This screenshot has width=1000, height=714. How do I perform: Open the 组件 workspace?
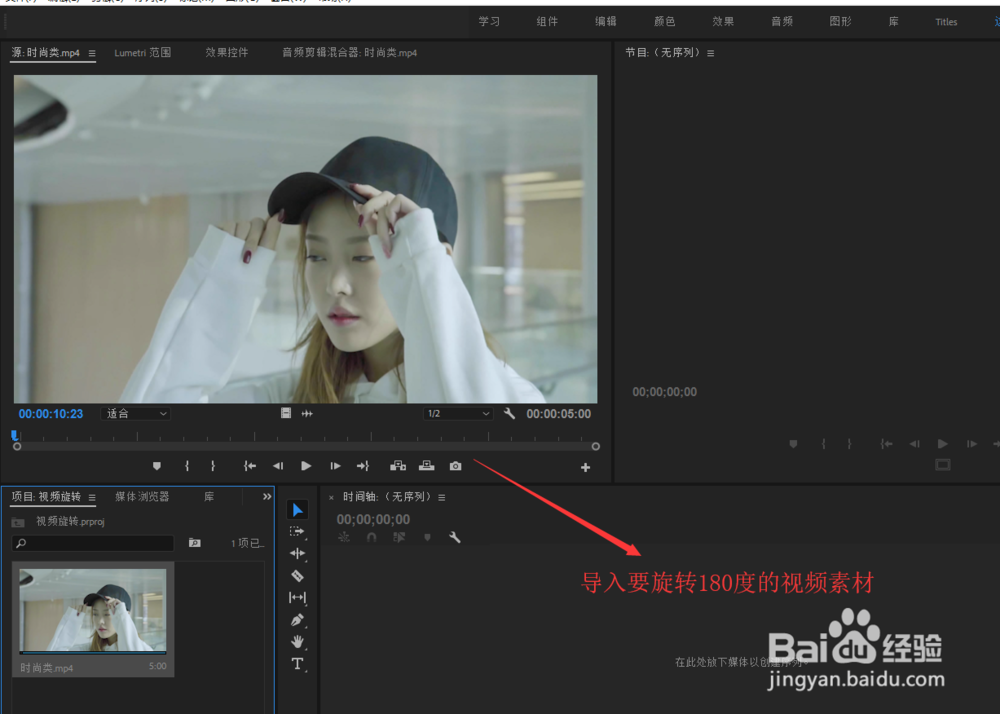(x=547, y=22)
